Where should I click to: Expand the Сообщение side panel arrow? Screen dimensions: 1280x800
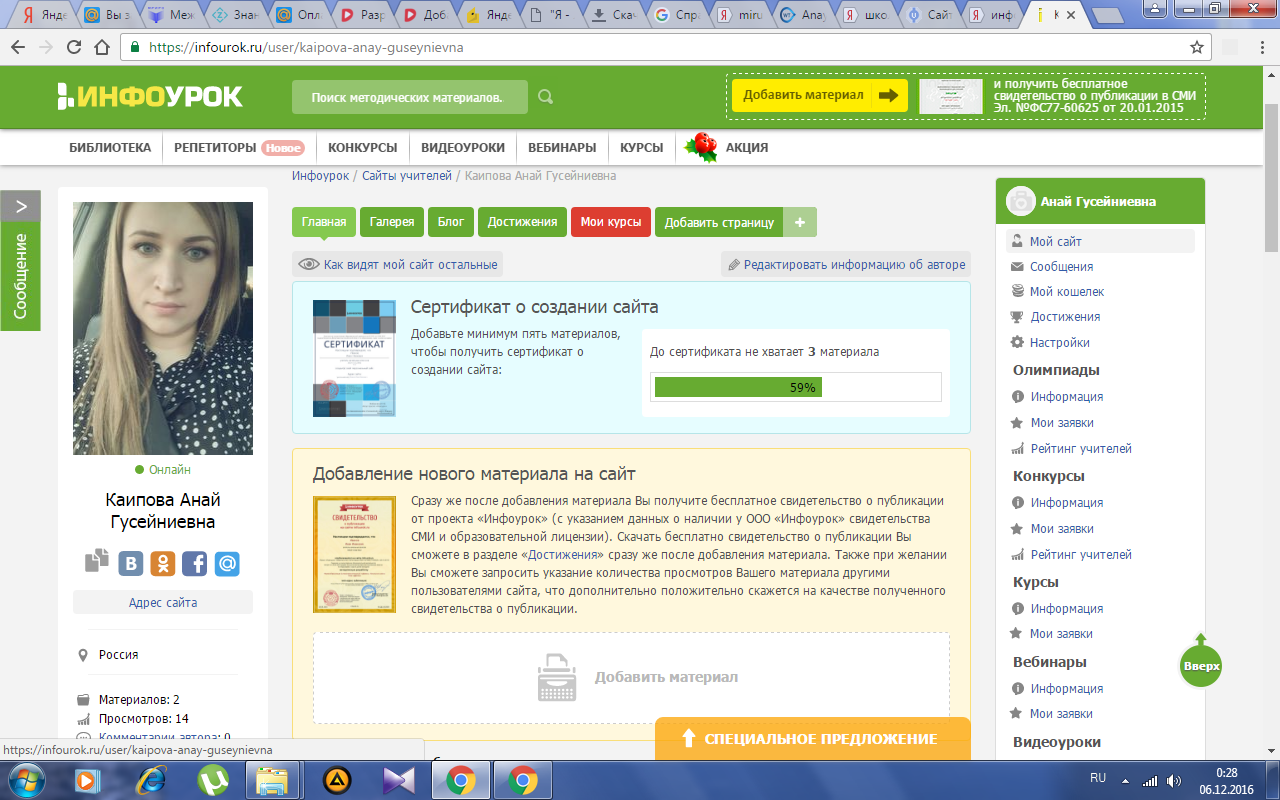[20, 206]
